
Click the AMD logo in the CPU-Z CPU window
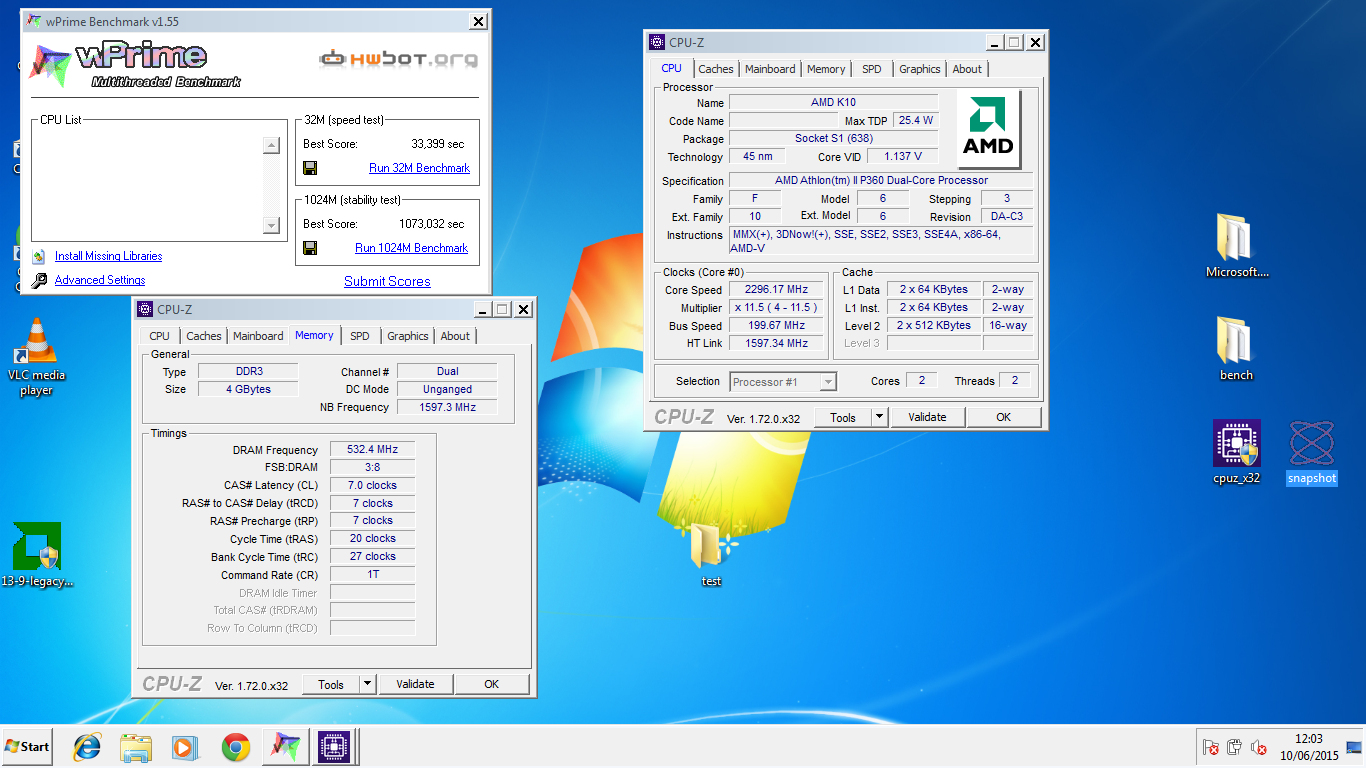988,129
